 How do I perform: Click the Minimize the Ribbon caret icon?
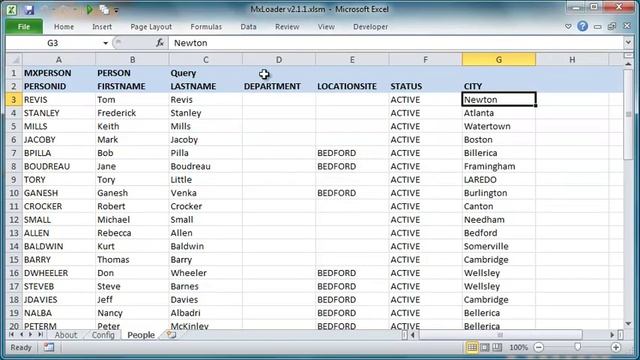(568, 27)
